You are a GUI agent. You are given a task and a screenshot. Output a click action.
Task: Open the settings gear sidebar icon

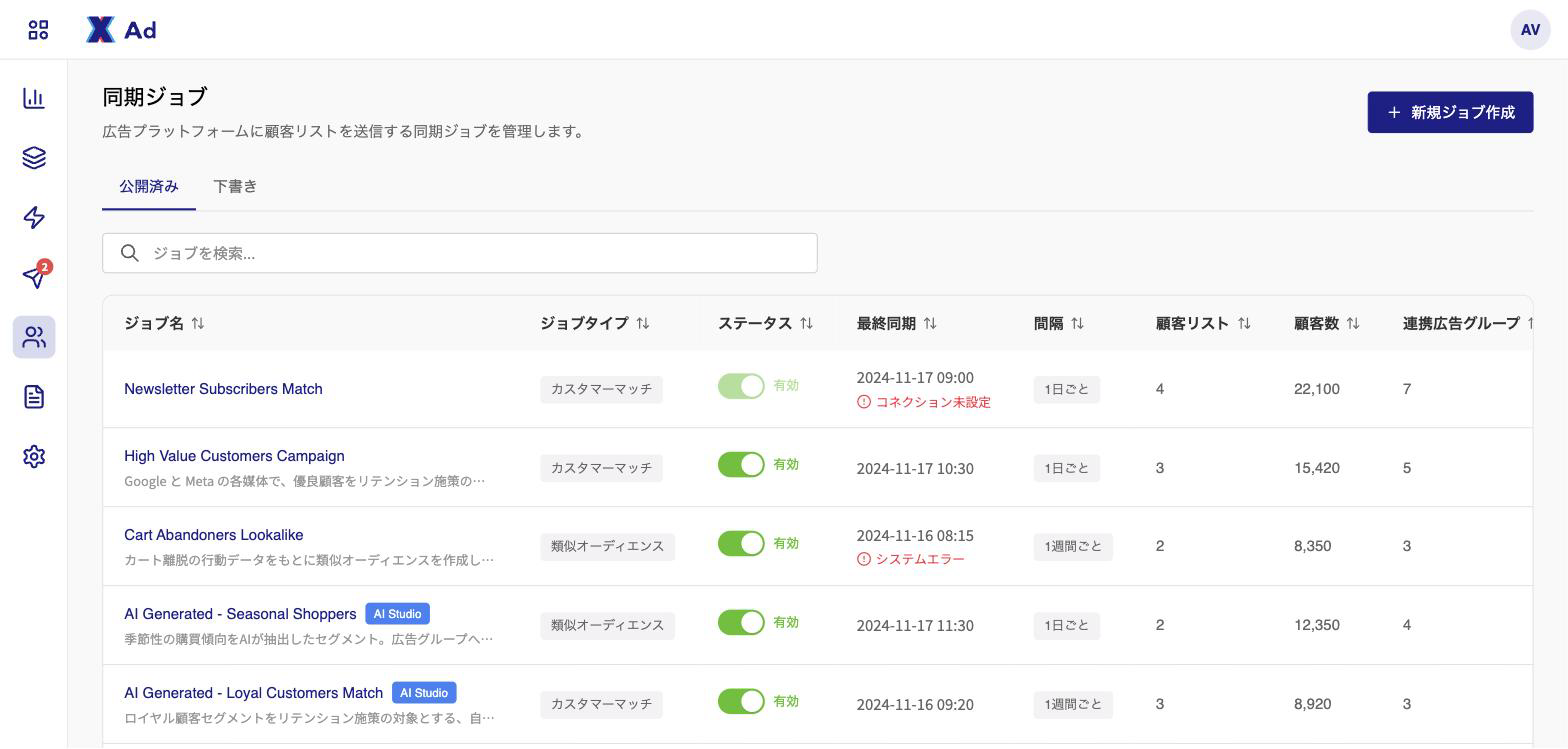coord(34,456)
